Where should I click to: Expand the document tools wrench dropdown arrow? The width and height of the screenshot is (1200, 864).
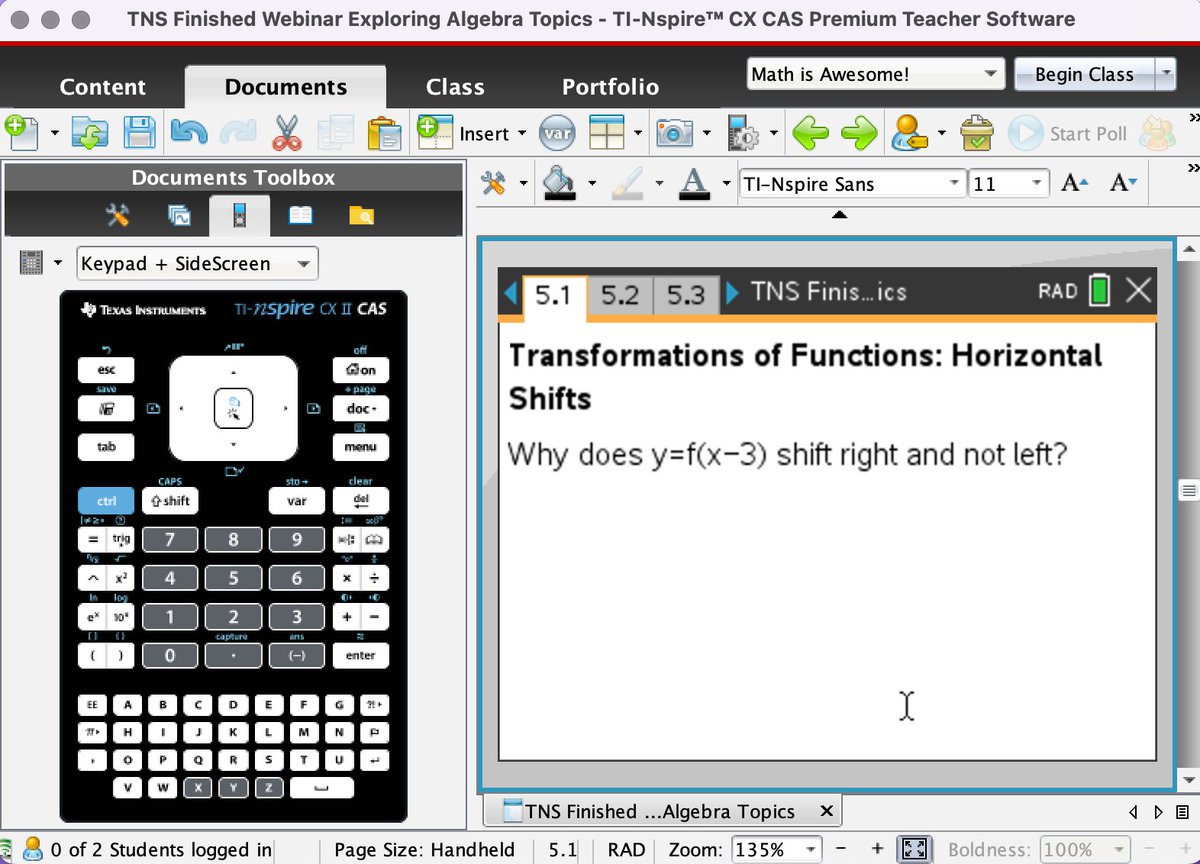[523, 184]
